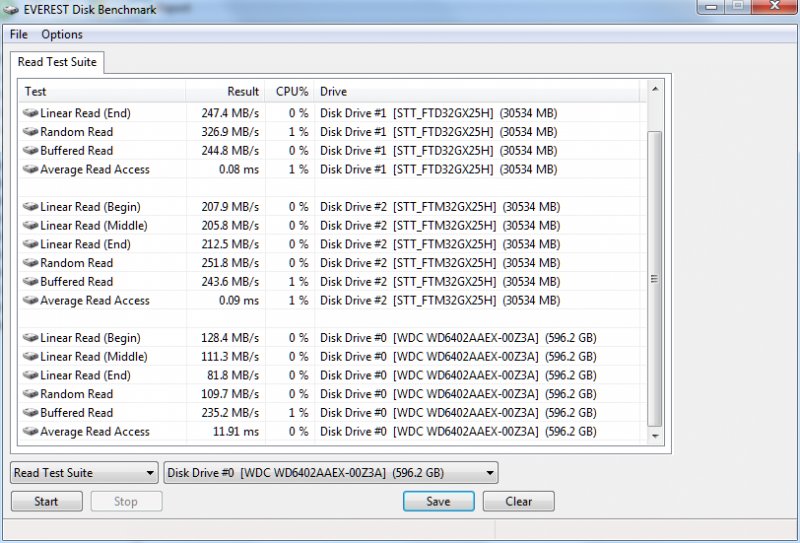Viewport: 800px width, 543px height.
Task: Click Drive #0 drive text in 128.4 MB/s row
Action: click(458, 337)
